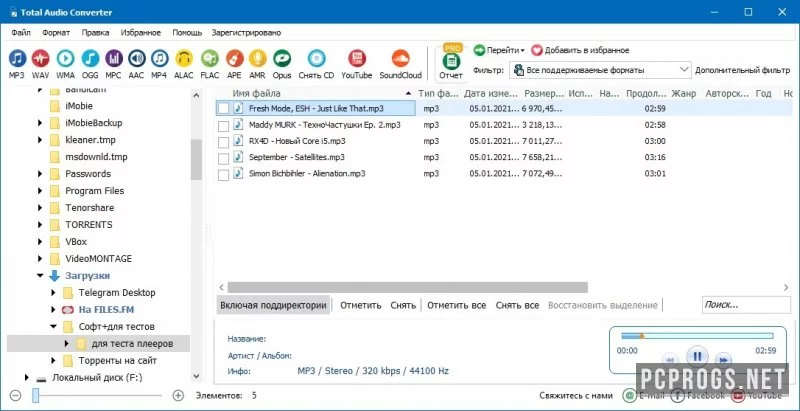This screenshot has width=800, height=411.
Task: Click the WMA format icon
Action: (65, 59)
